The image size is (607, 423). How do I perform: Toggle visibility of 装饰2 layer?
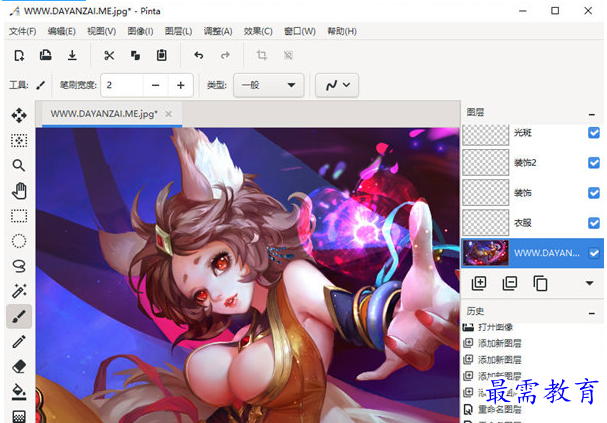pos(594,163)
